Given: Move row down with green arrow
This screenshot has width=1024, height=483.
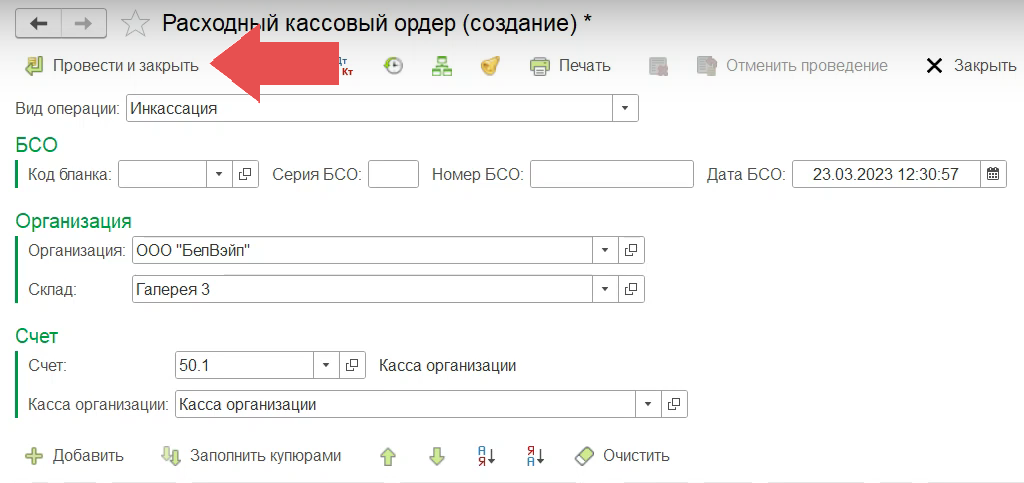Looking at the screenshot, I should pyautogui.click(x=436, y=456).
